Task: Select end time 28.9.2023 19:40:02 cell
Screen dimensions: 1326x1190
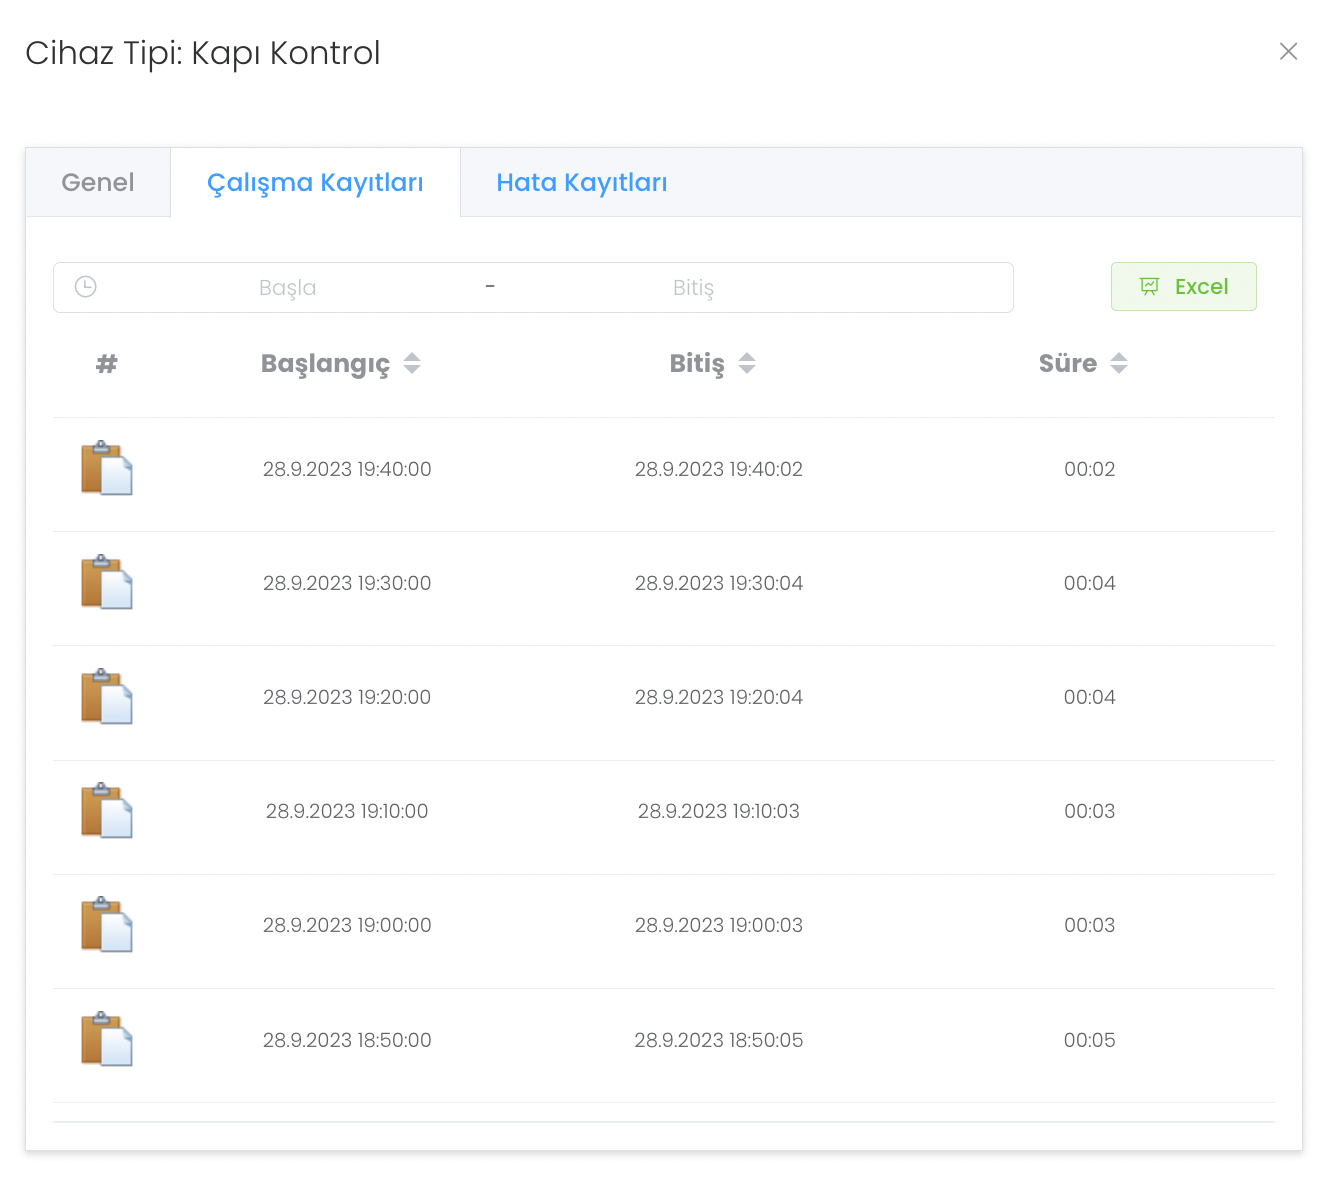Action: click(x=718, y=469)
